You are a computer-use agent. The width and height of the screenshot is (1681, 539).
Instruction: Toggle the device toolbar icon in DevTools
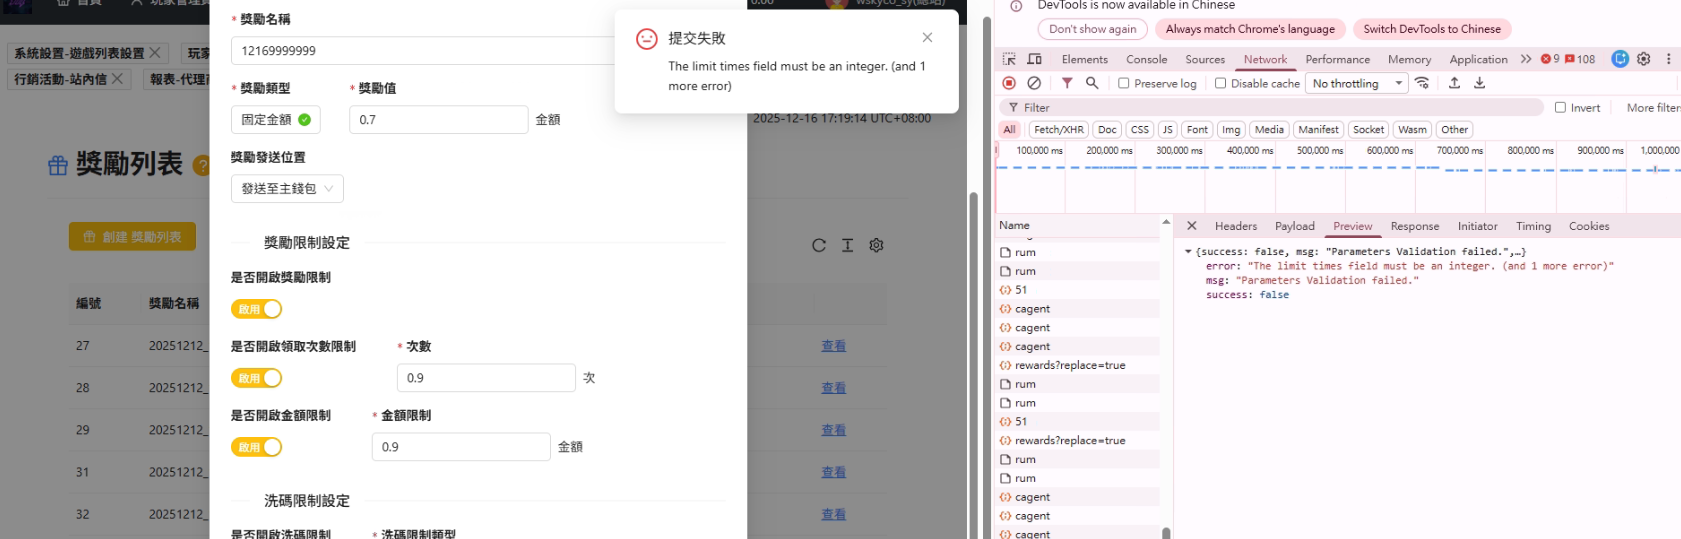pos(1034,59)
